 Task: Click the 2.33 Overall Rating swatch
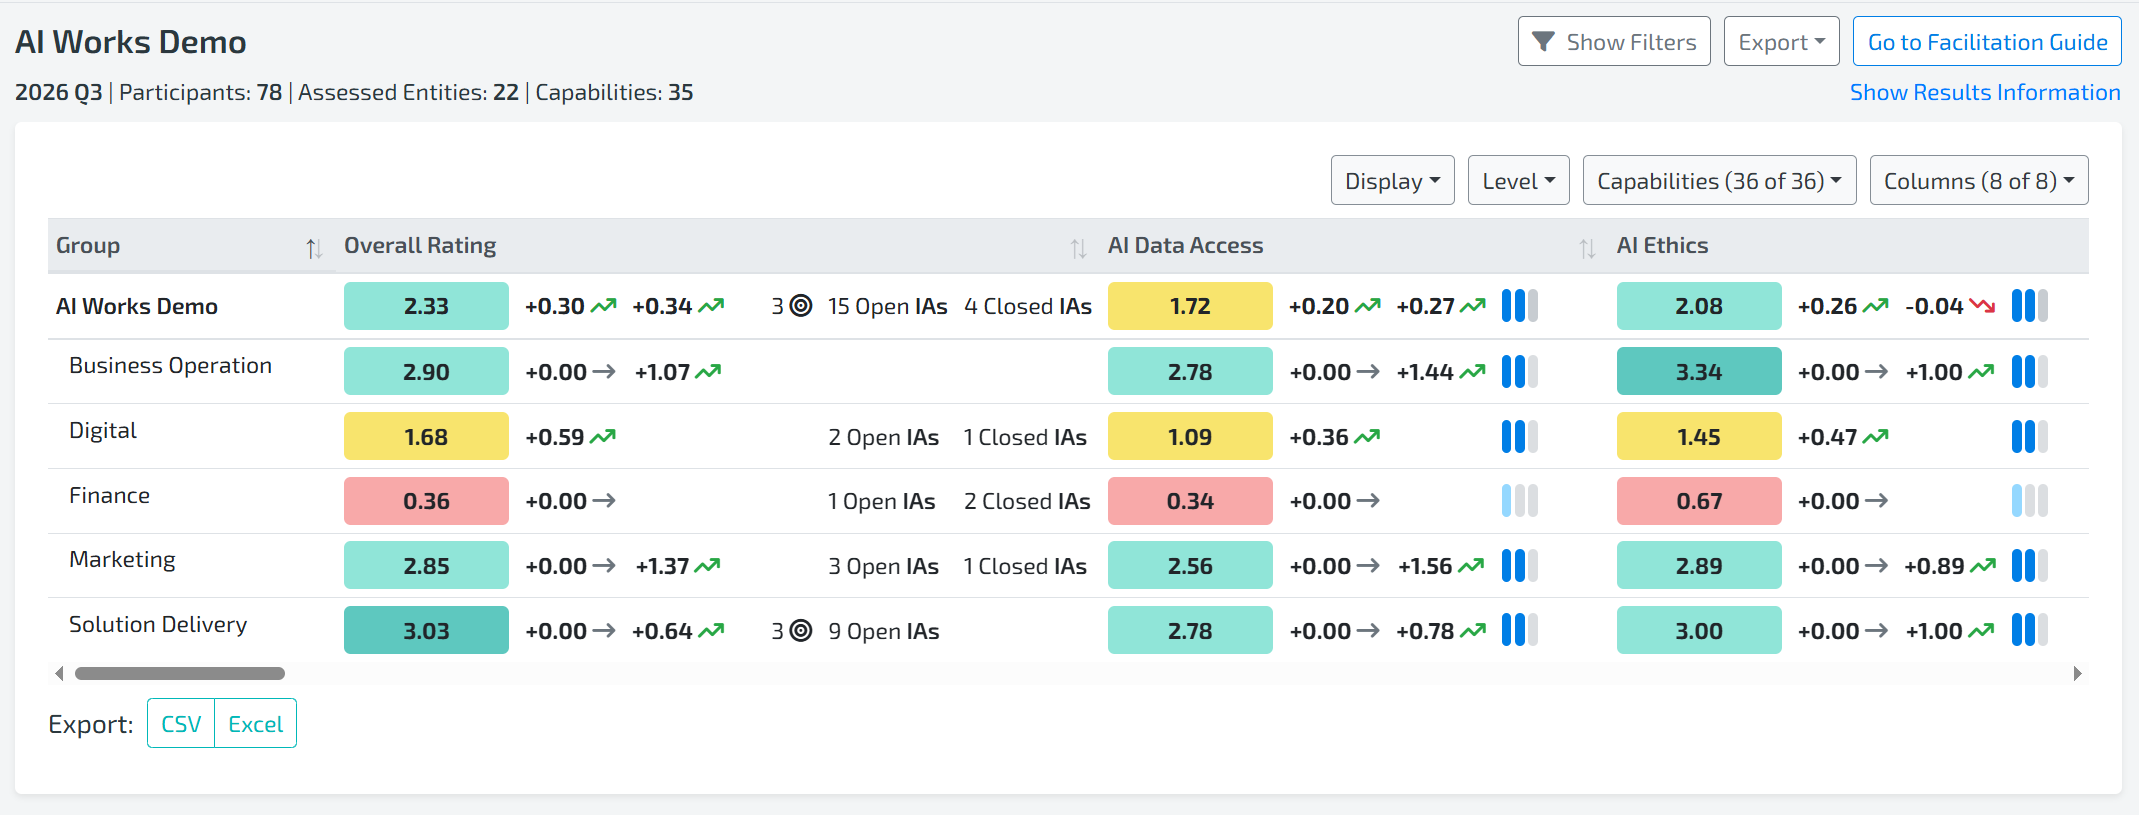click(426, 306)
